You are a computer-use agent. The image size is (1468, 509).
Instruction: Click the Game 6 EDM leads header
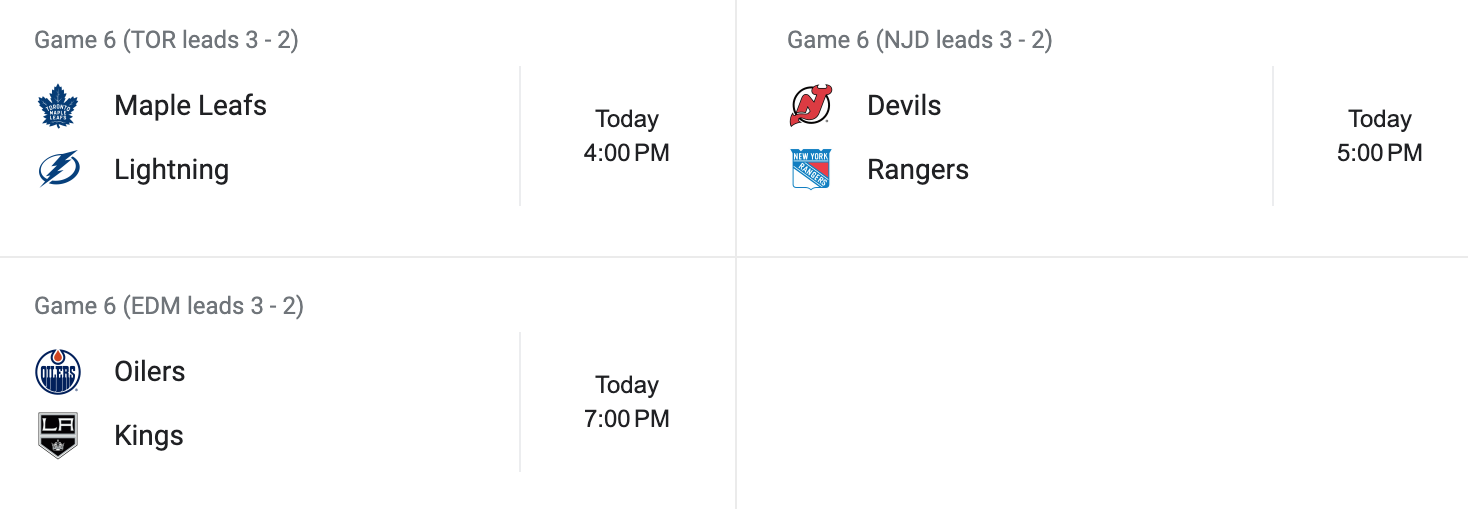pyautogui.click(x=168, y=305)
